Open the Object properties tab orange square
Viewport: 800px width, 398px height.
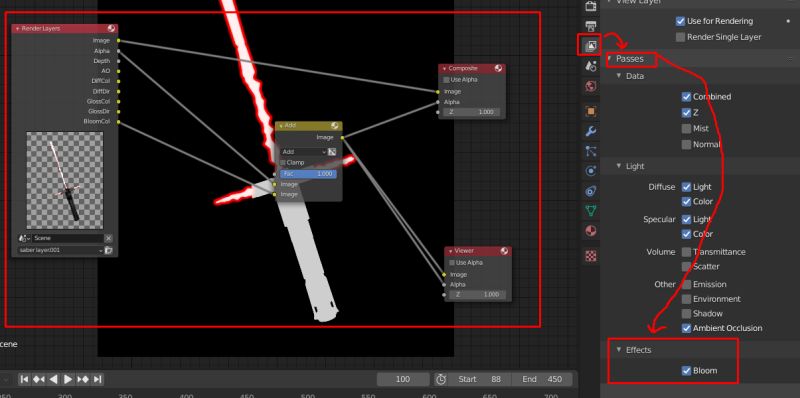(590, 111)
